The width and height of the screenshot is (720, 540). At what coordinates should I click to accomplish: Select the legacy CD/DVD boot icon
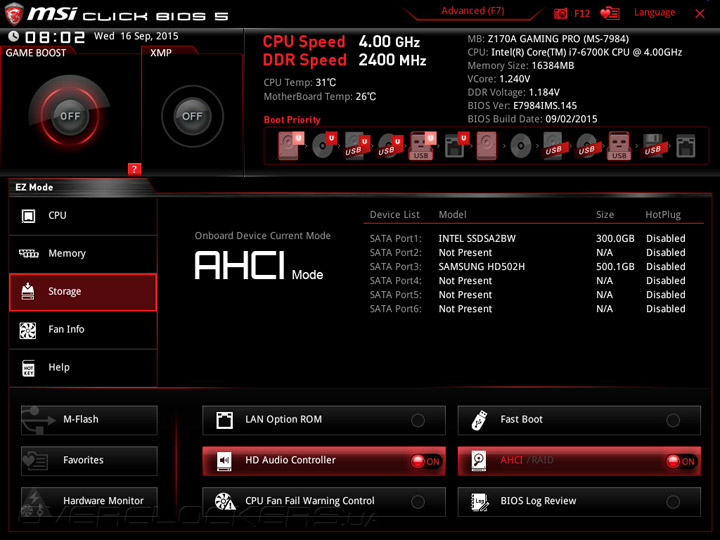point(521,146)
